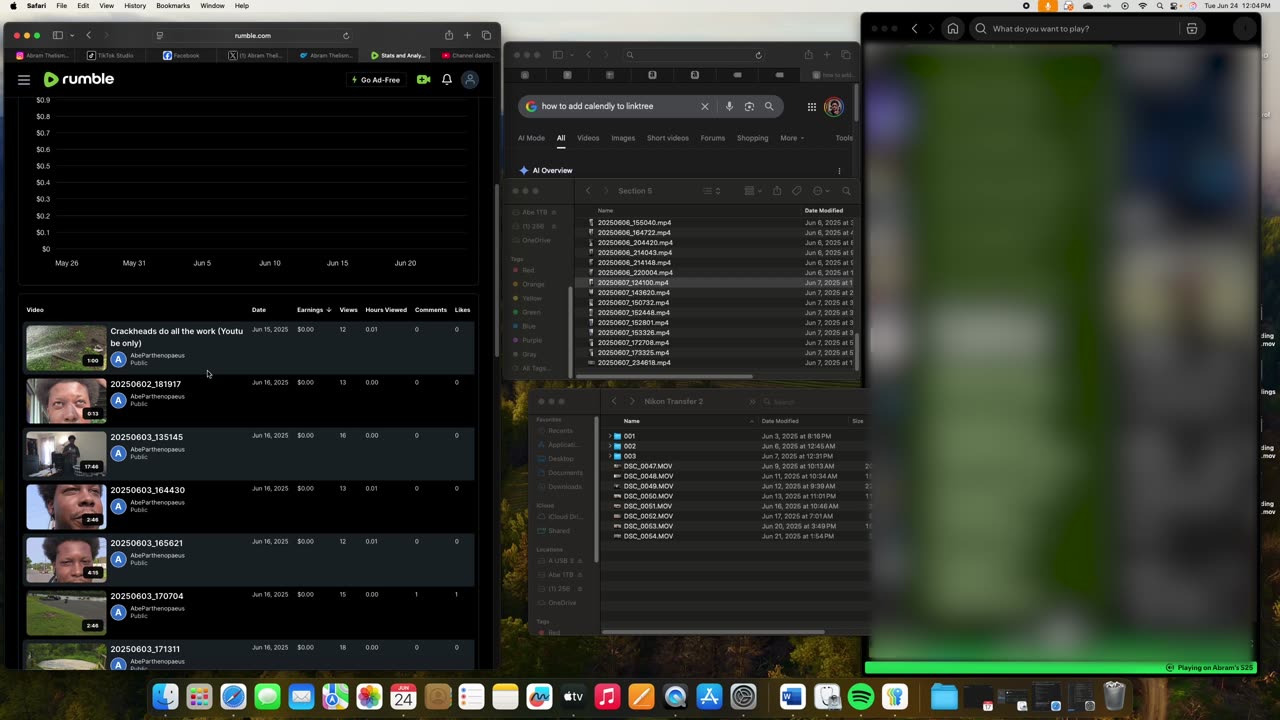Open Finder from the Dock
The image size is (1280, 720).
[x=165, y=696]
